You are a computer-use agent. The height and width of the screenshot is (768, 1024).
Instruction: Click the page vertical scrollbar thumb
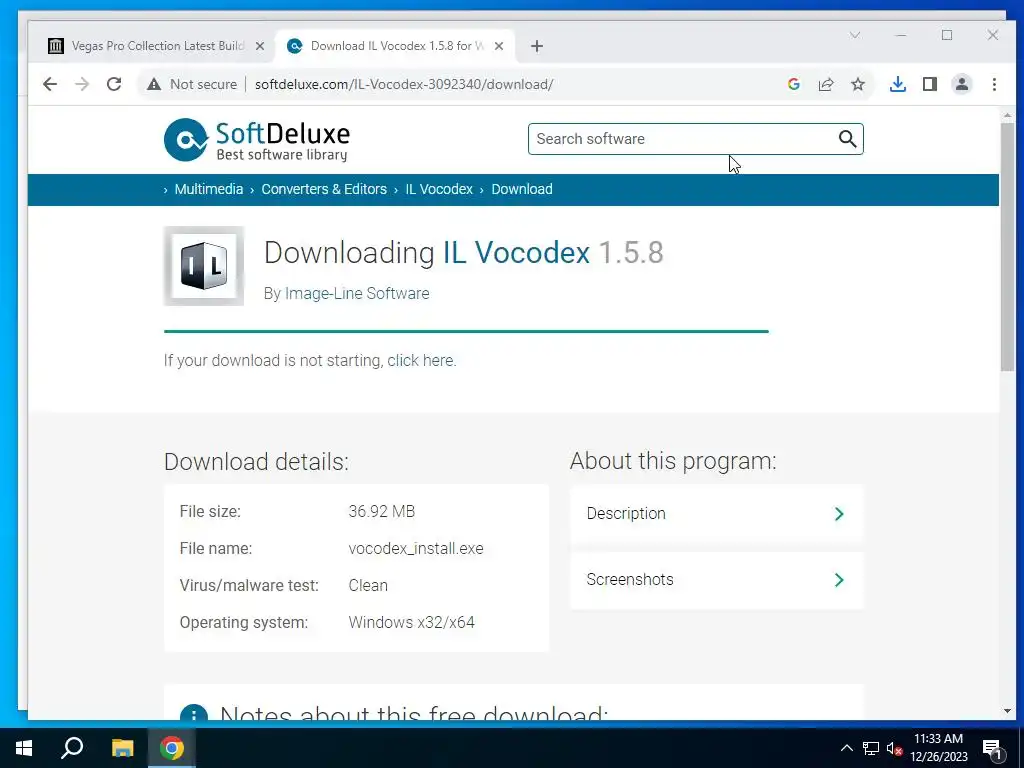1007,247
